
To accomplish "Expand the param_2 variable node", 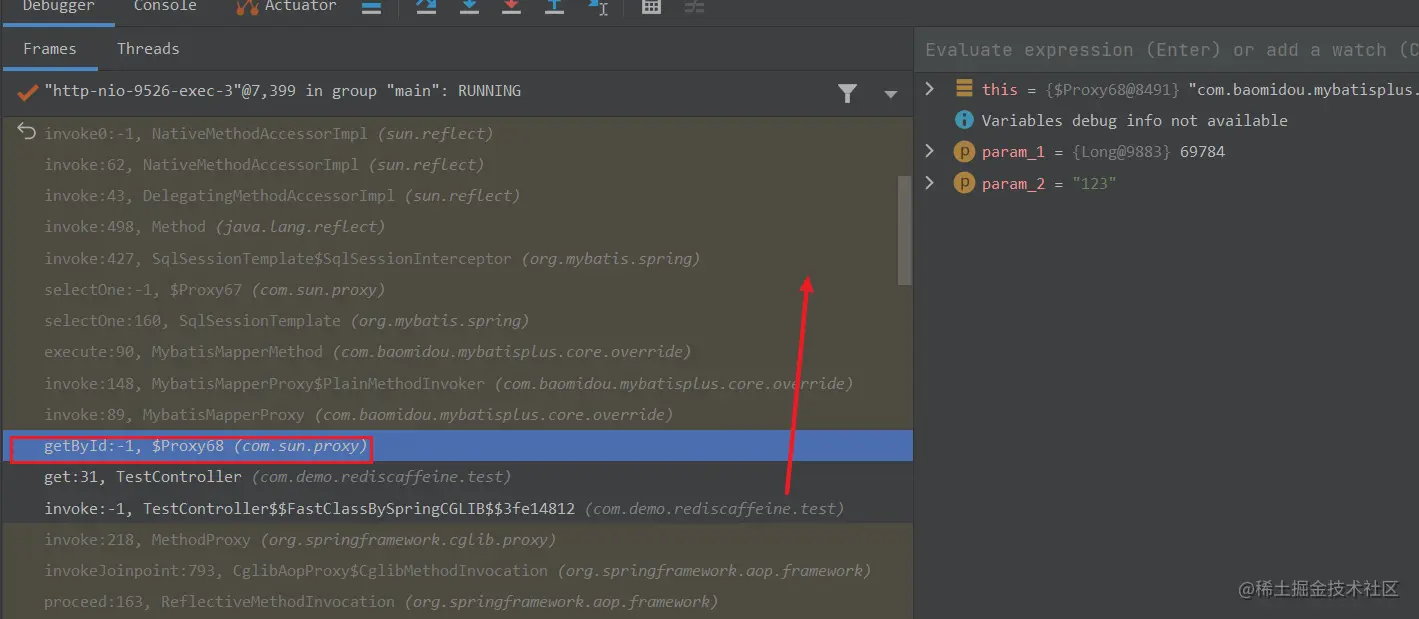I will click(929, 183).
